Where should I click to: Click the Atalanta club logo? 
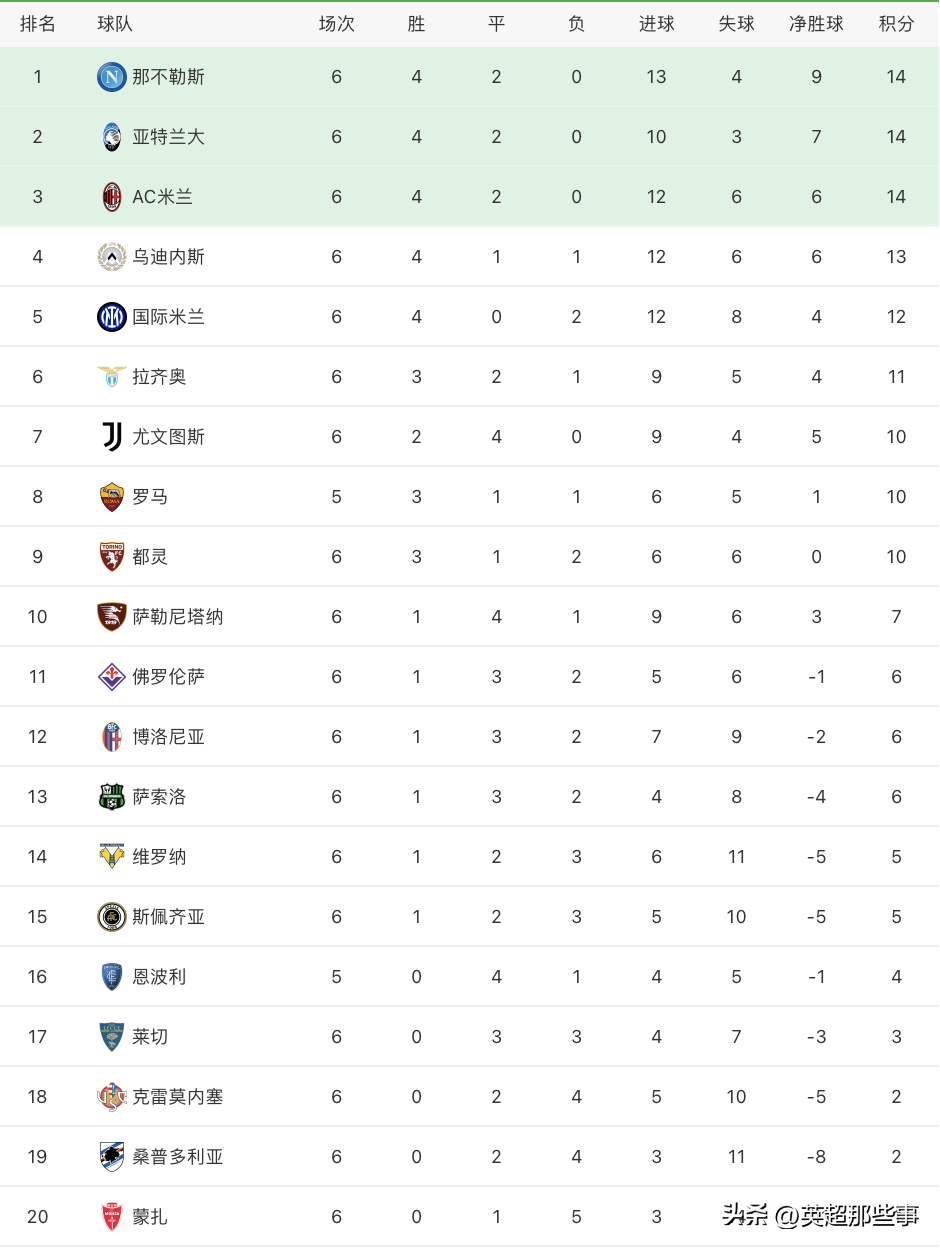[112, 137]
